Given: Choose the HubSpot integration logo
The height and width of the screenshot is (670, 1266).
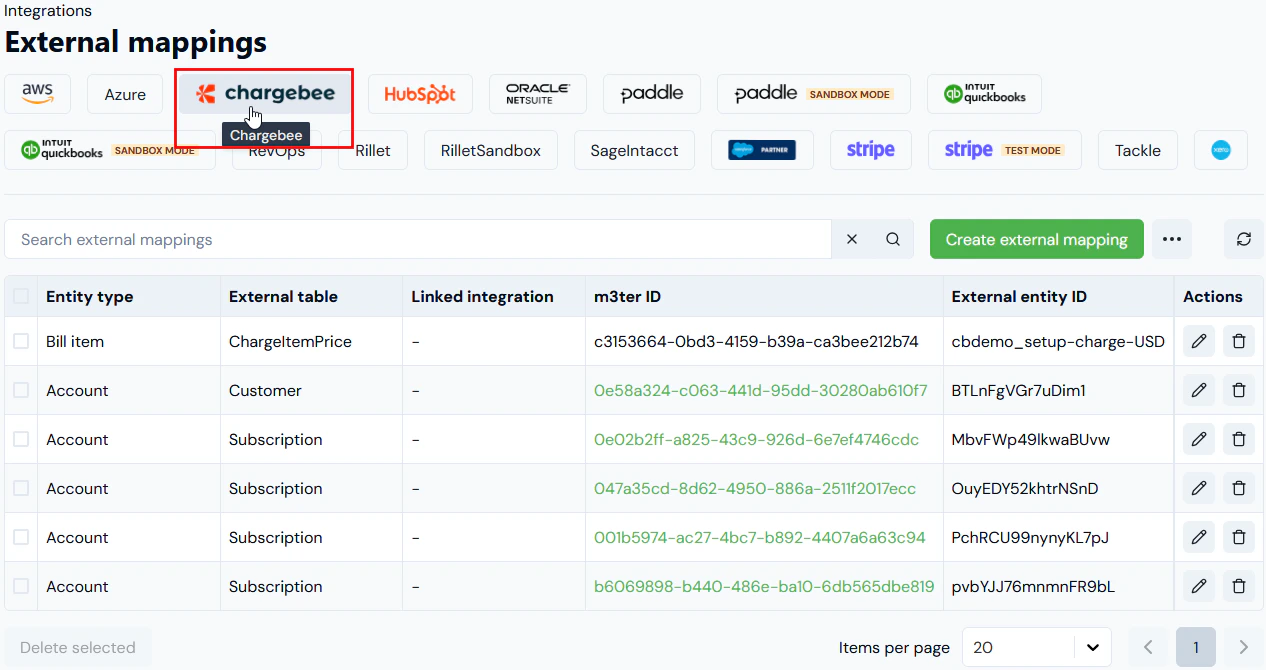Looking at the screenshot, I should pos(420,94).
